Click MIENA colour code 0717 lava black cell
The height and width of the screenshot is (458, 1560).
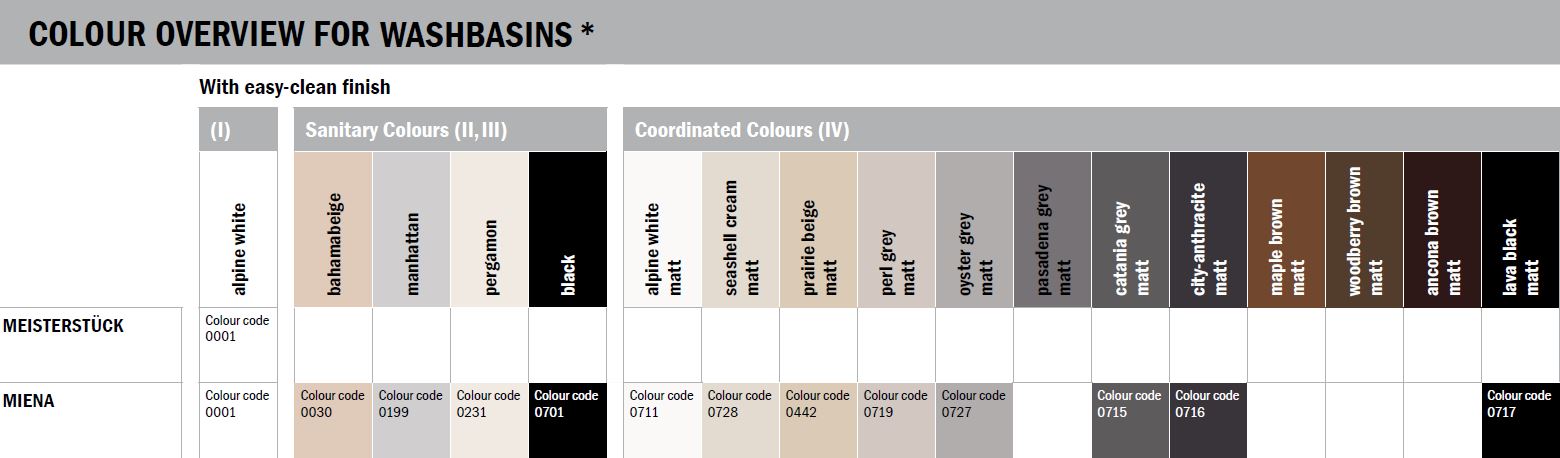point(1521,420)
